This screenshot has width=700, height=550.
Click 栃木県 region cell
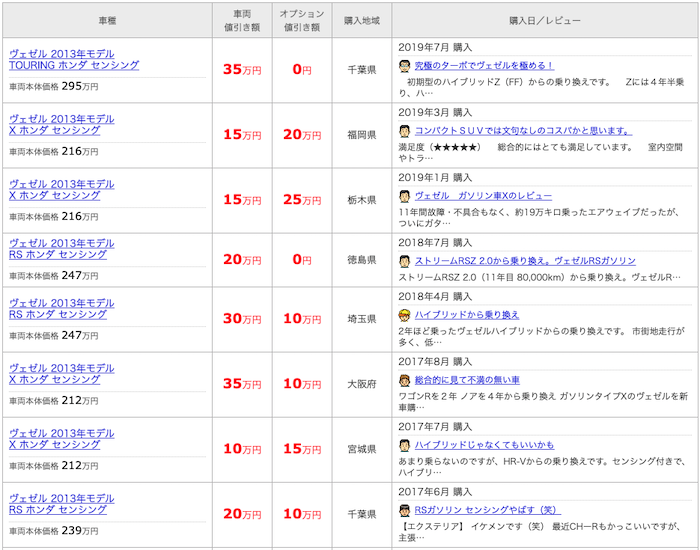click(x=362, y=200)
